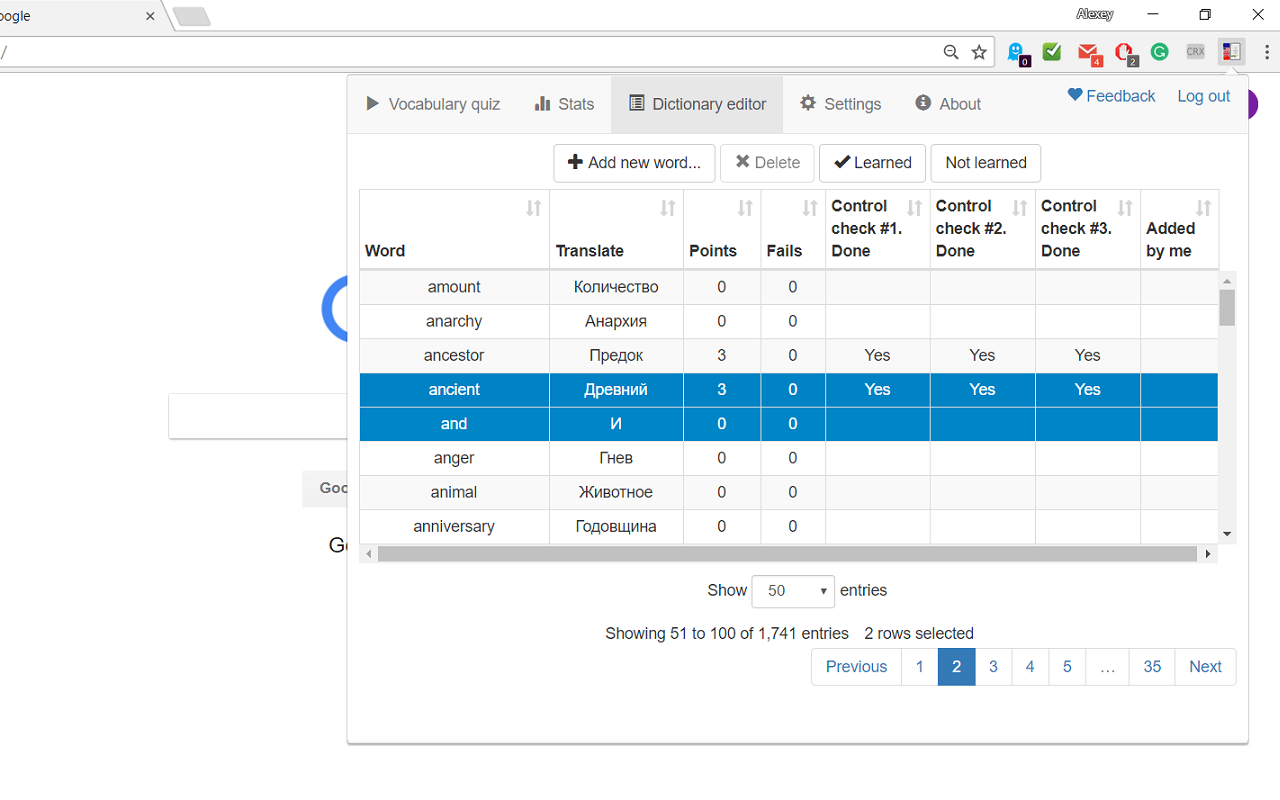Open the Stats tab
Image resolution: width=1280 pixels, height=800 pixels.
click(564, 104)
